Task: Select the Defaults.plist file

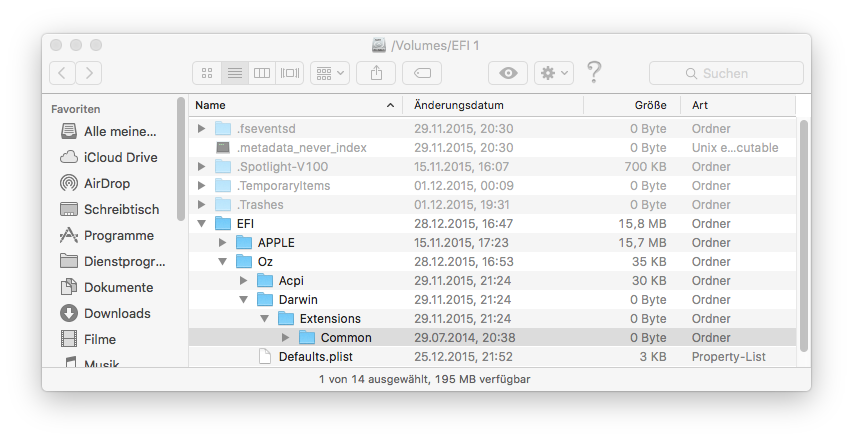Action: pos(315,357)
